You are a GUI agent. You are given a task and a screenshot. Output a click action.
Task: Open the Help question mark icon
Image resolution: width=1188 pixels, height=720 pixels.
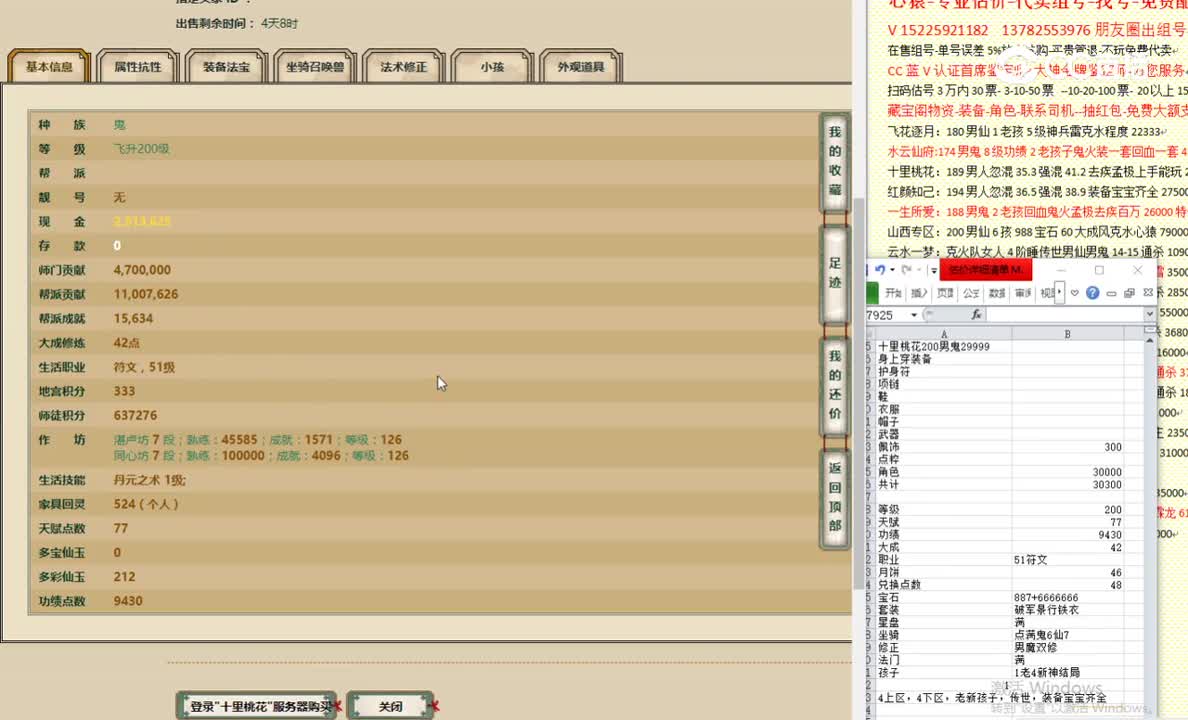1093,293
